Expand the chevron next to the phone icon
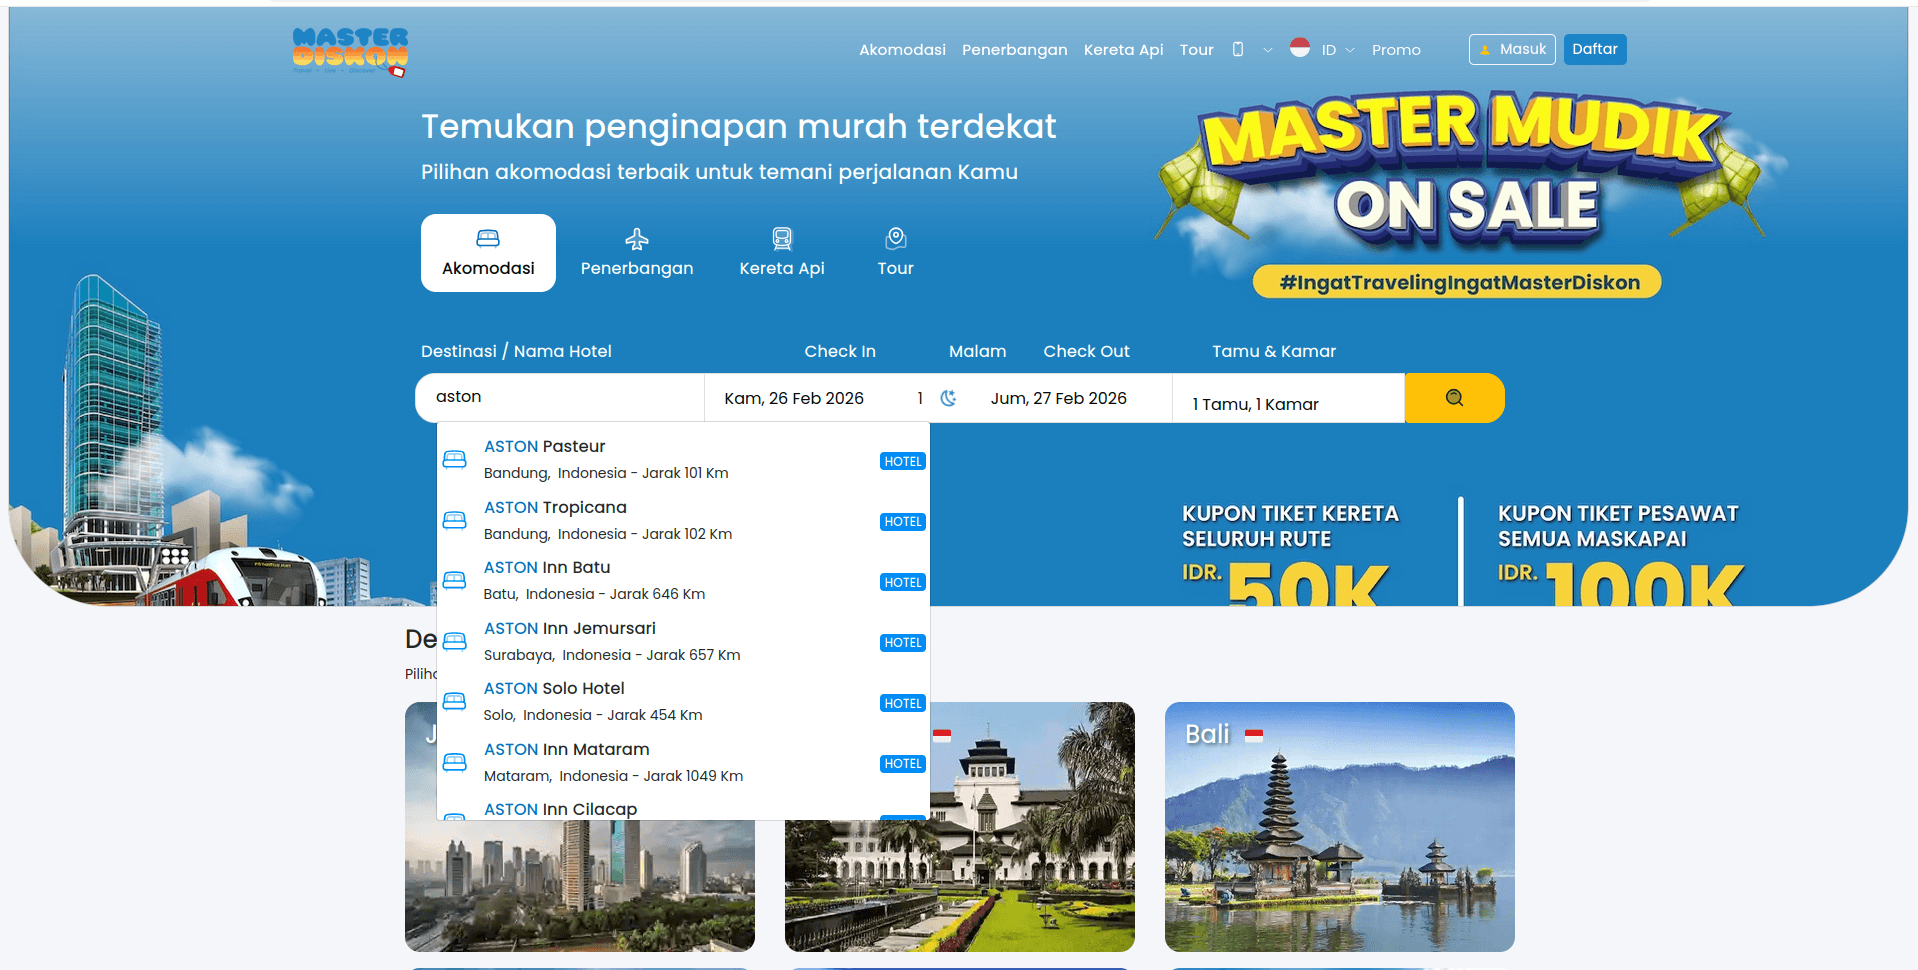The height and width of the screenshot is (970, 1918). (1266, 49)
